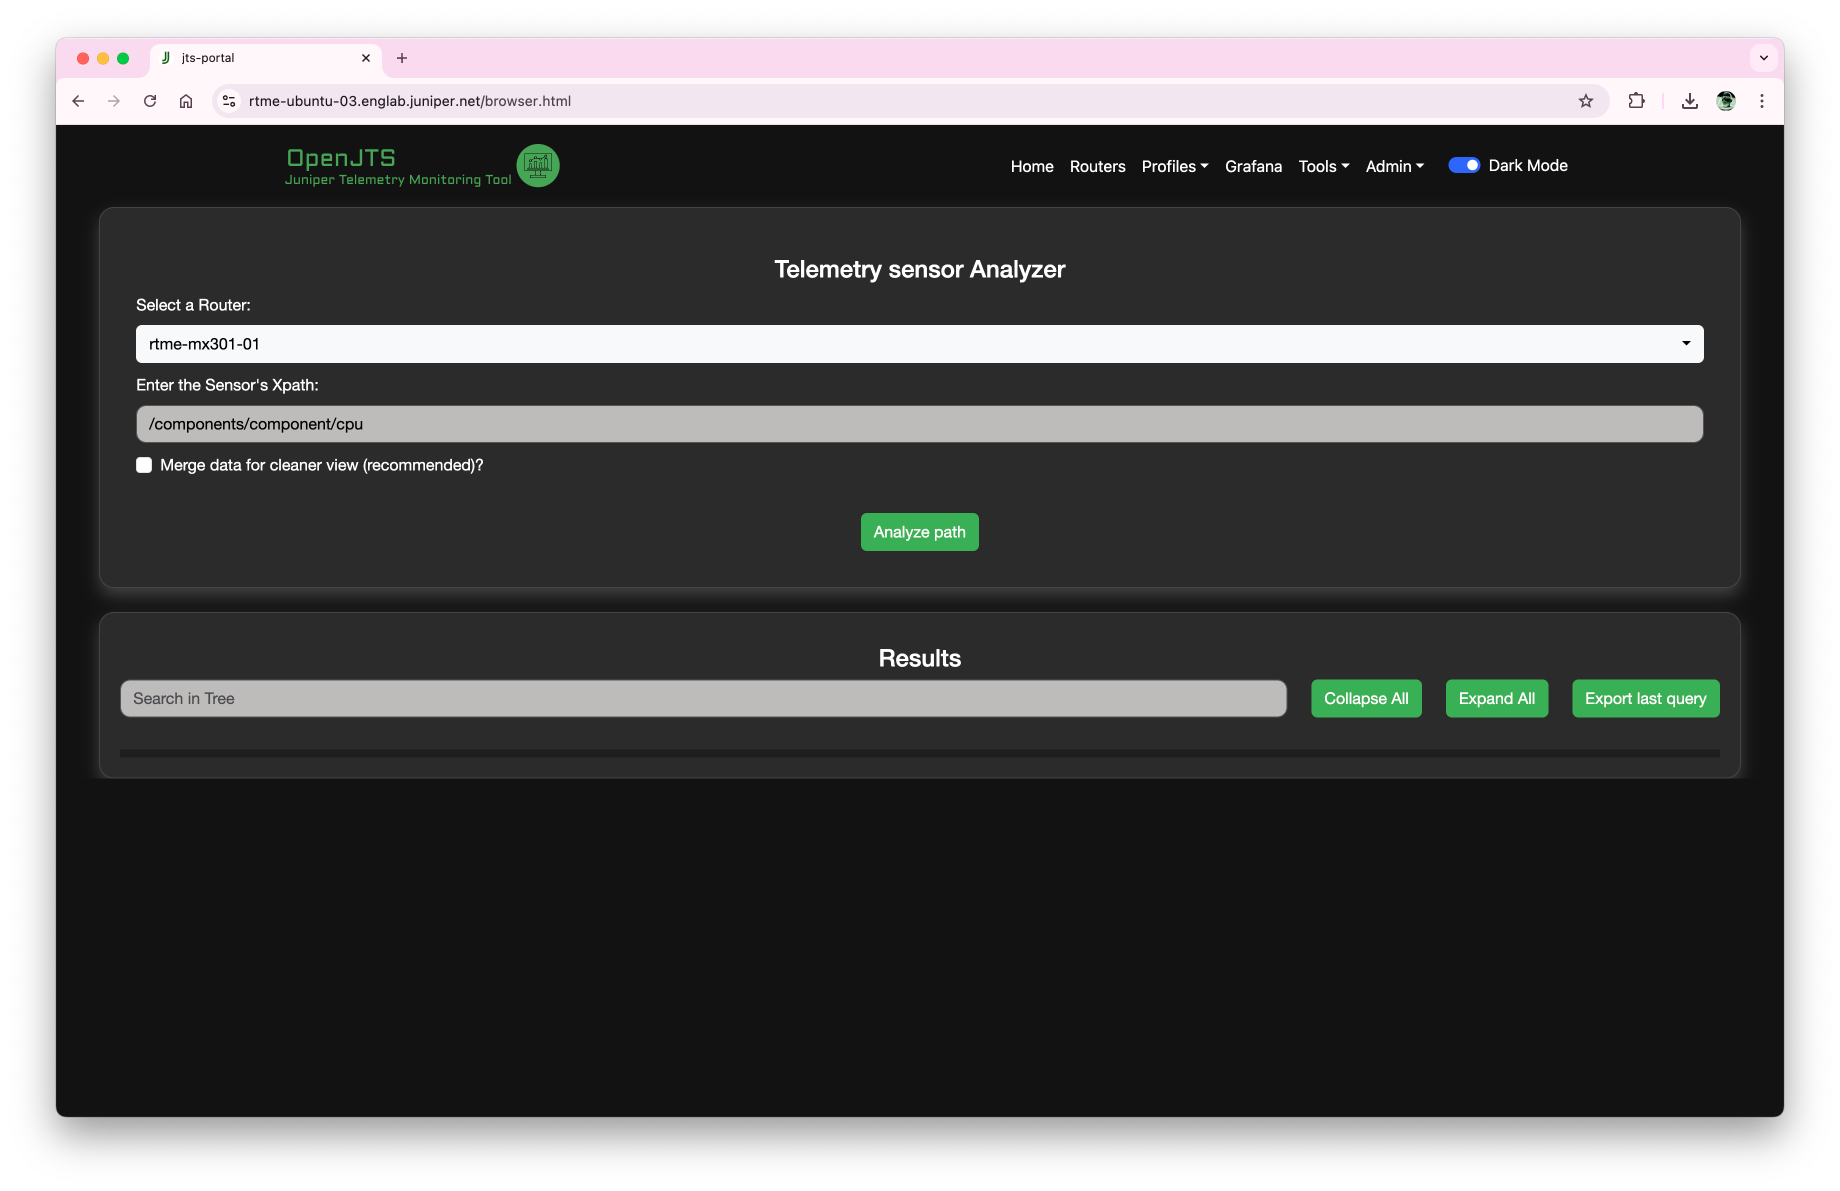Reload the page using the refresh icon
Image resolution: width=1840 pixels, height=1191 pixels.
[150, 101]
